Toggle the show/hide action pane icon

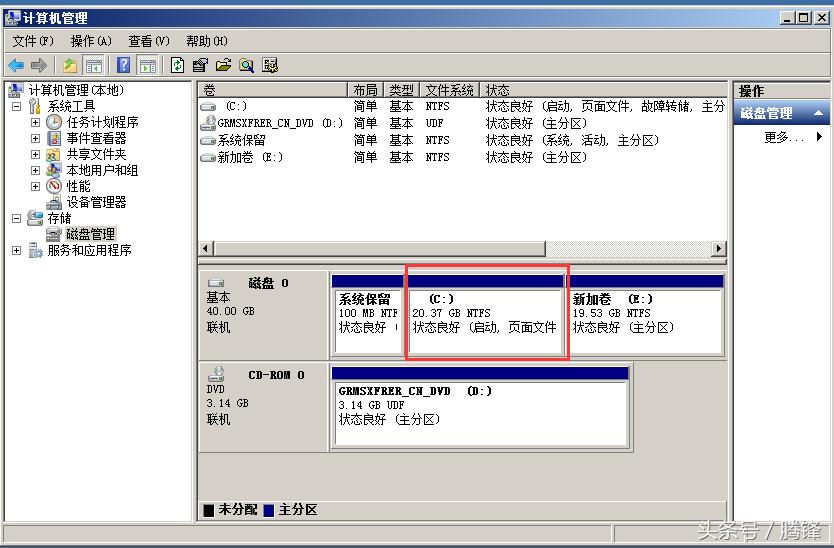click(x=147, y=65)
